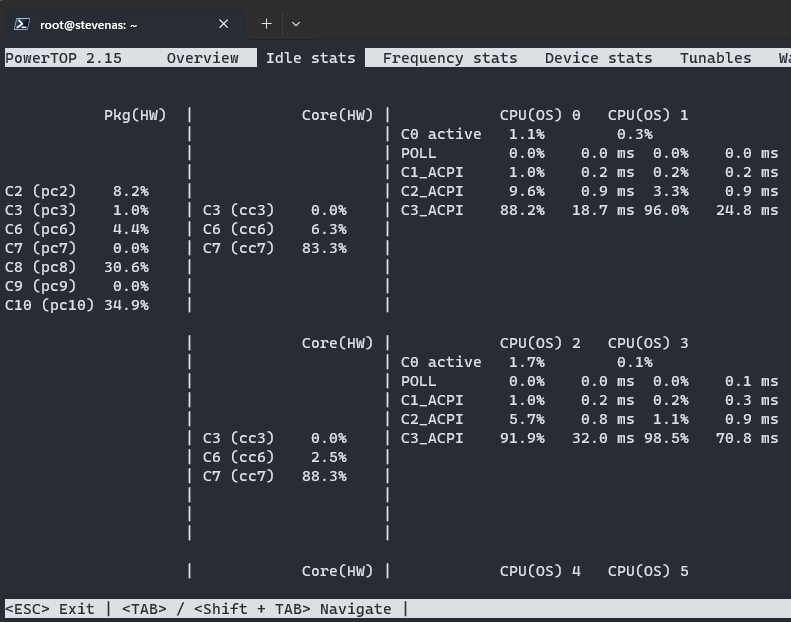Click the 1.7% C0 active value

click(x=527, y=362)
